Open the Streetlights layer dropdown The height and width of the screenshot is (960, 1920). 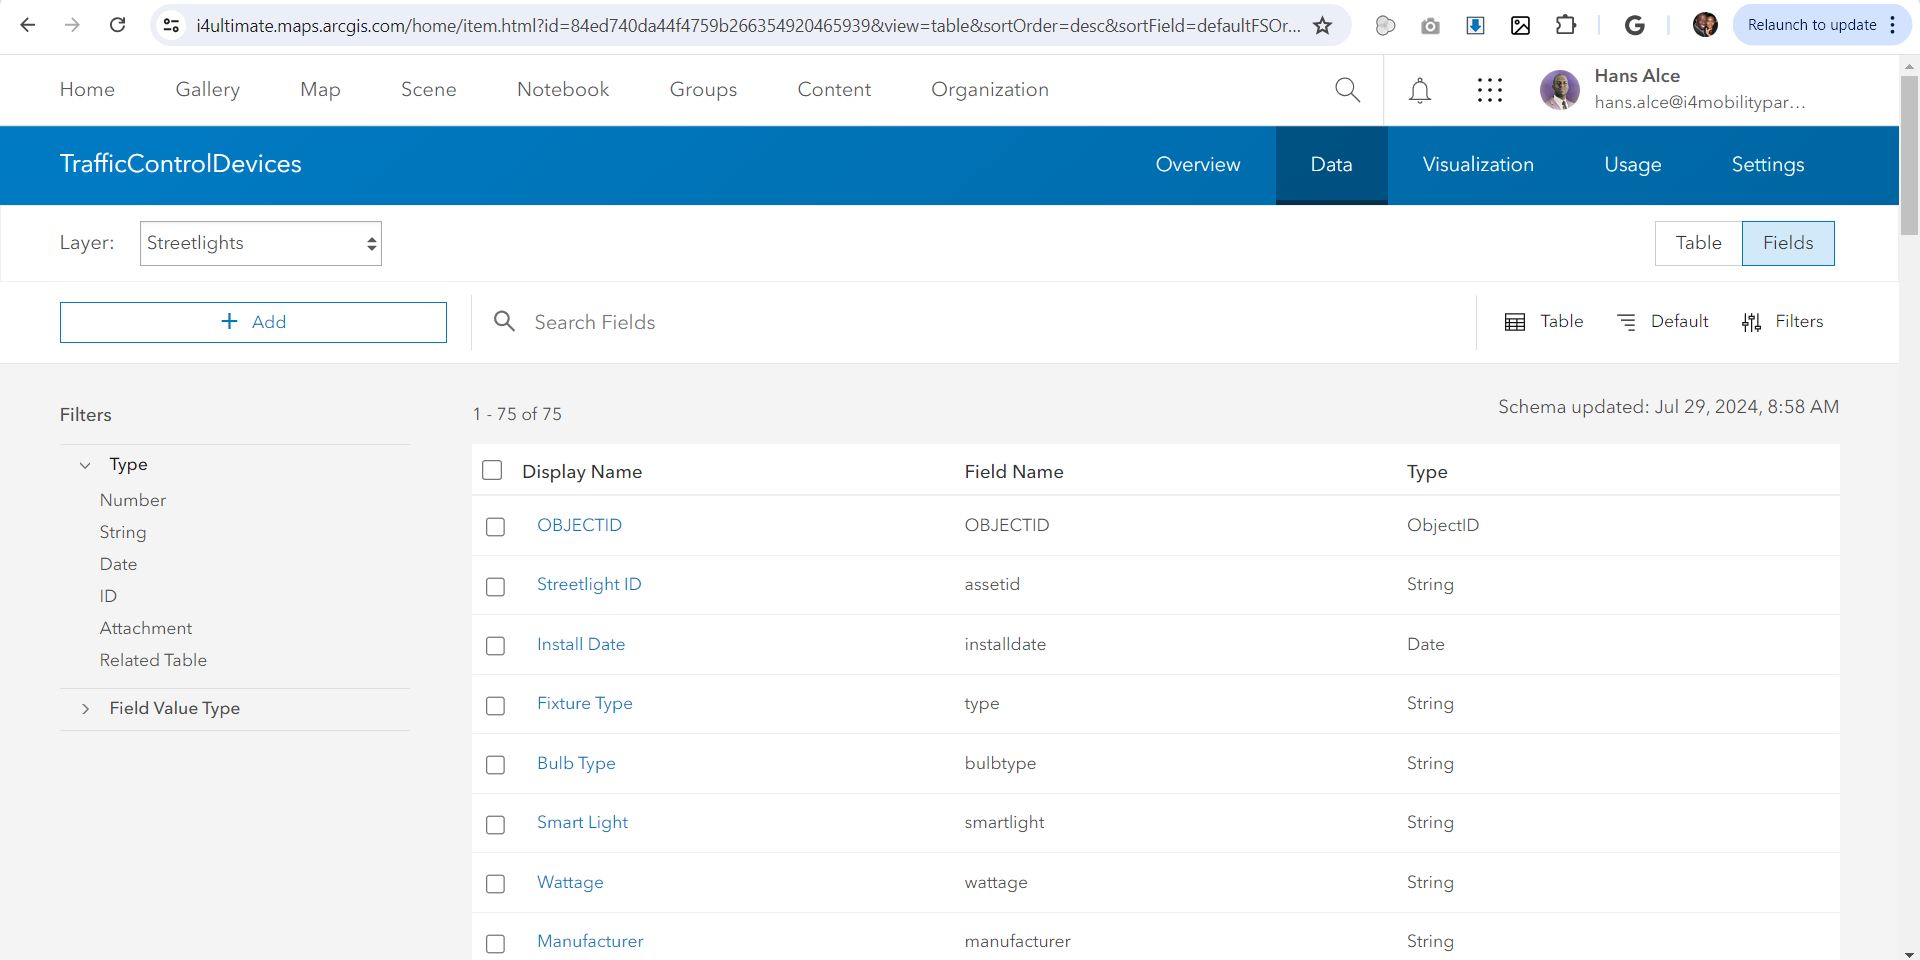261,243
